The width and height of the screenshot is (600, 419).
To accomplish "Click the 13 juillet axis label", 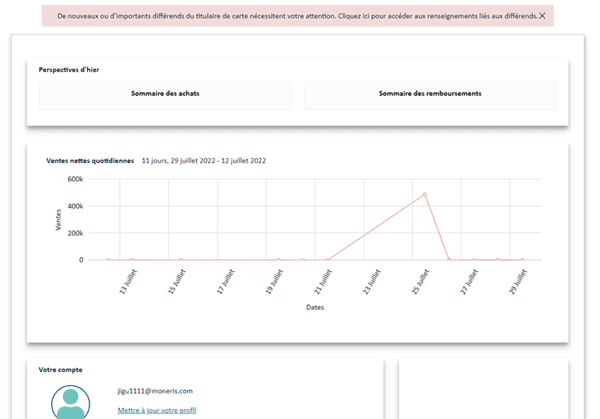I will point(128,282).
